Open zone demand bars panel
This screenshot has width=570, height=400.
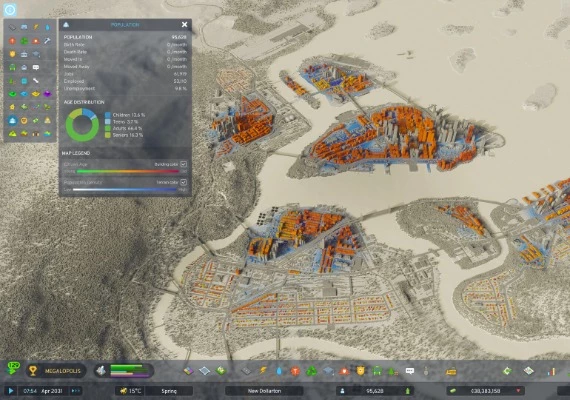click(x=125, y=371)
